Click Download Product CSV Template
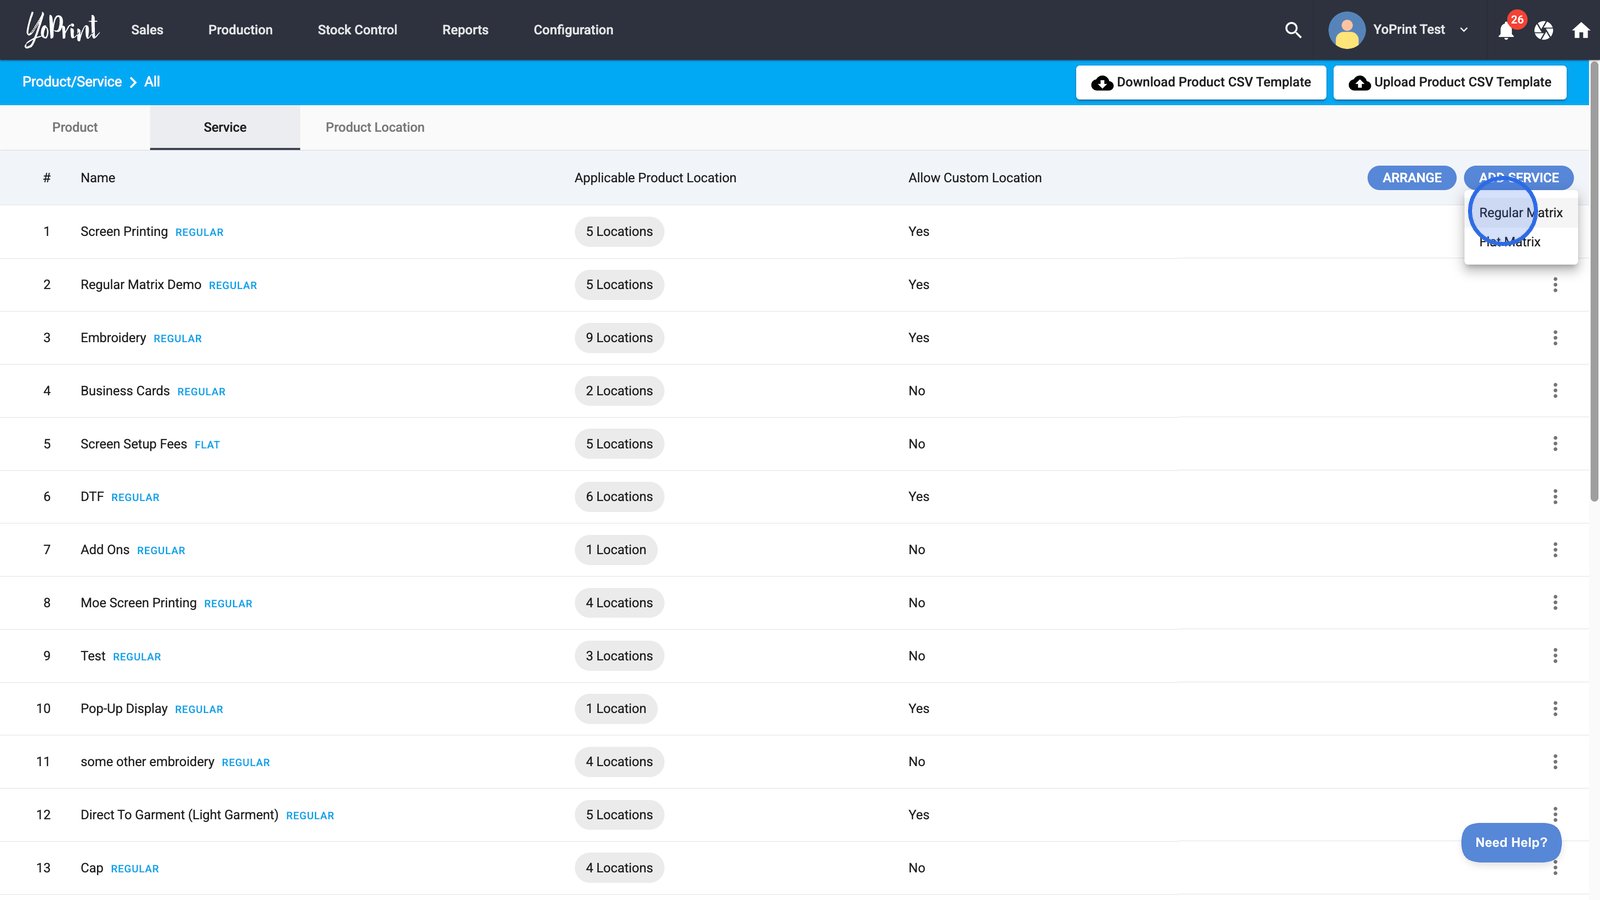The width and height of the screenshot is (1600, 900). 1201,82
